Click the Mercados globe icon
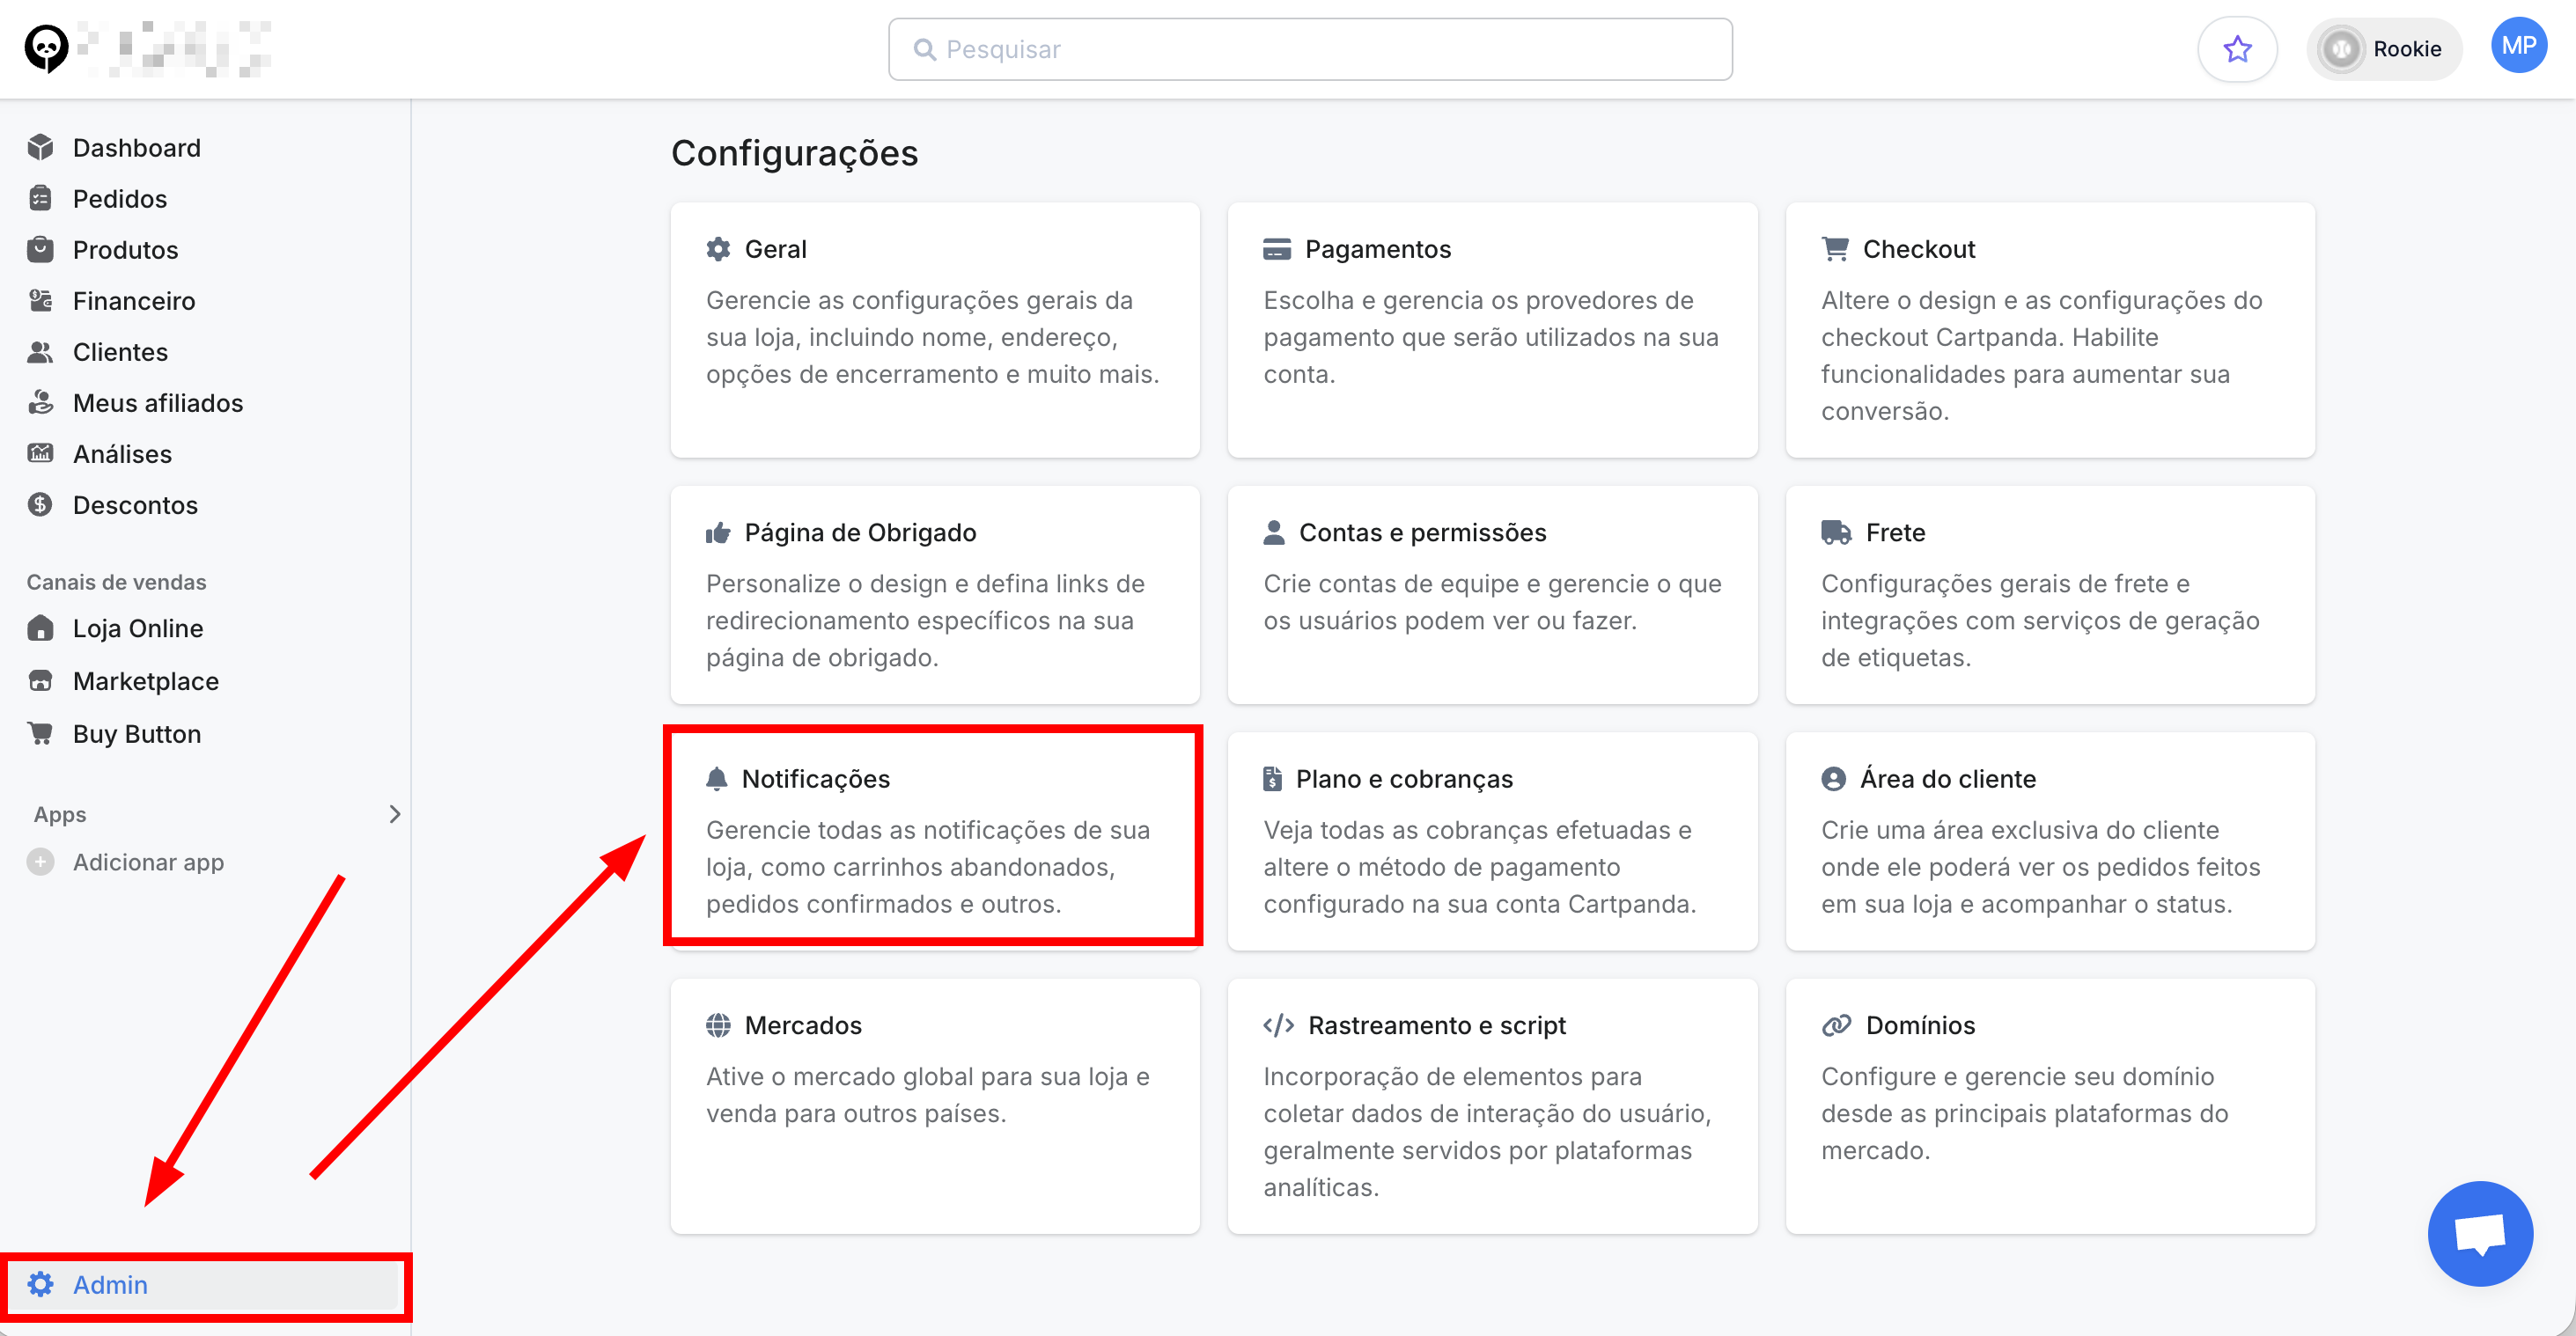Image resolution: width=2576 pixels, height=1336 pixels. 718,1025
